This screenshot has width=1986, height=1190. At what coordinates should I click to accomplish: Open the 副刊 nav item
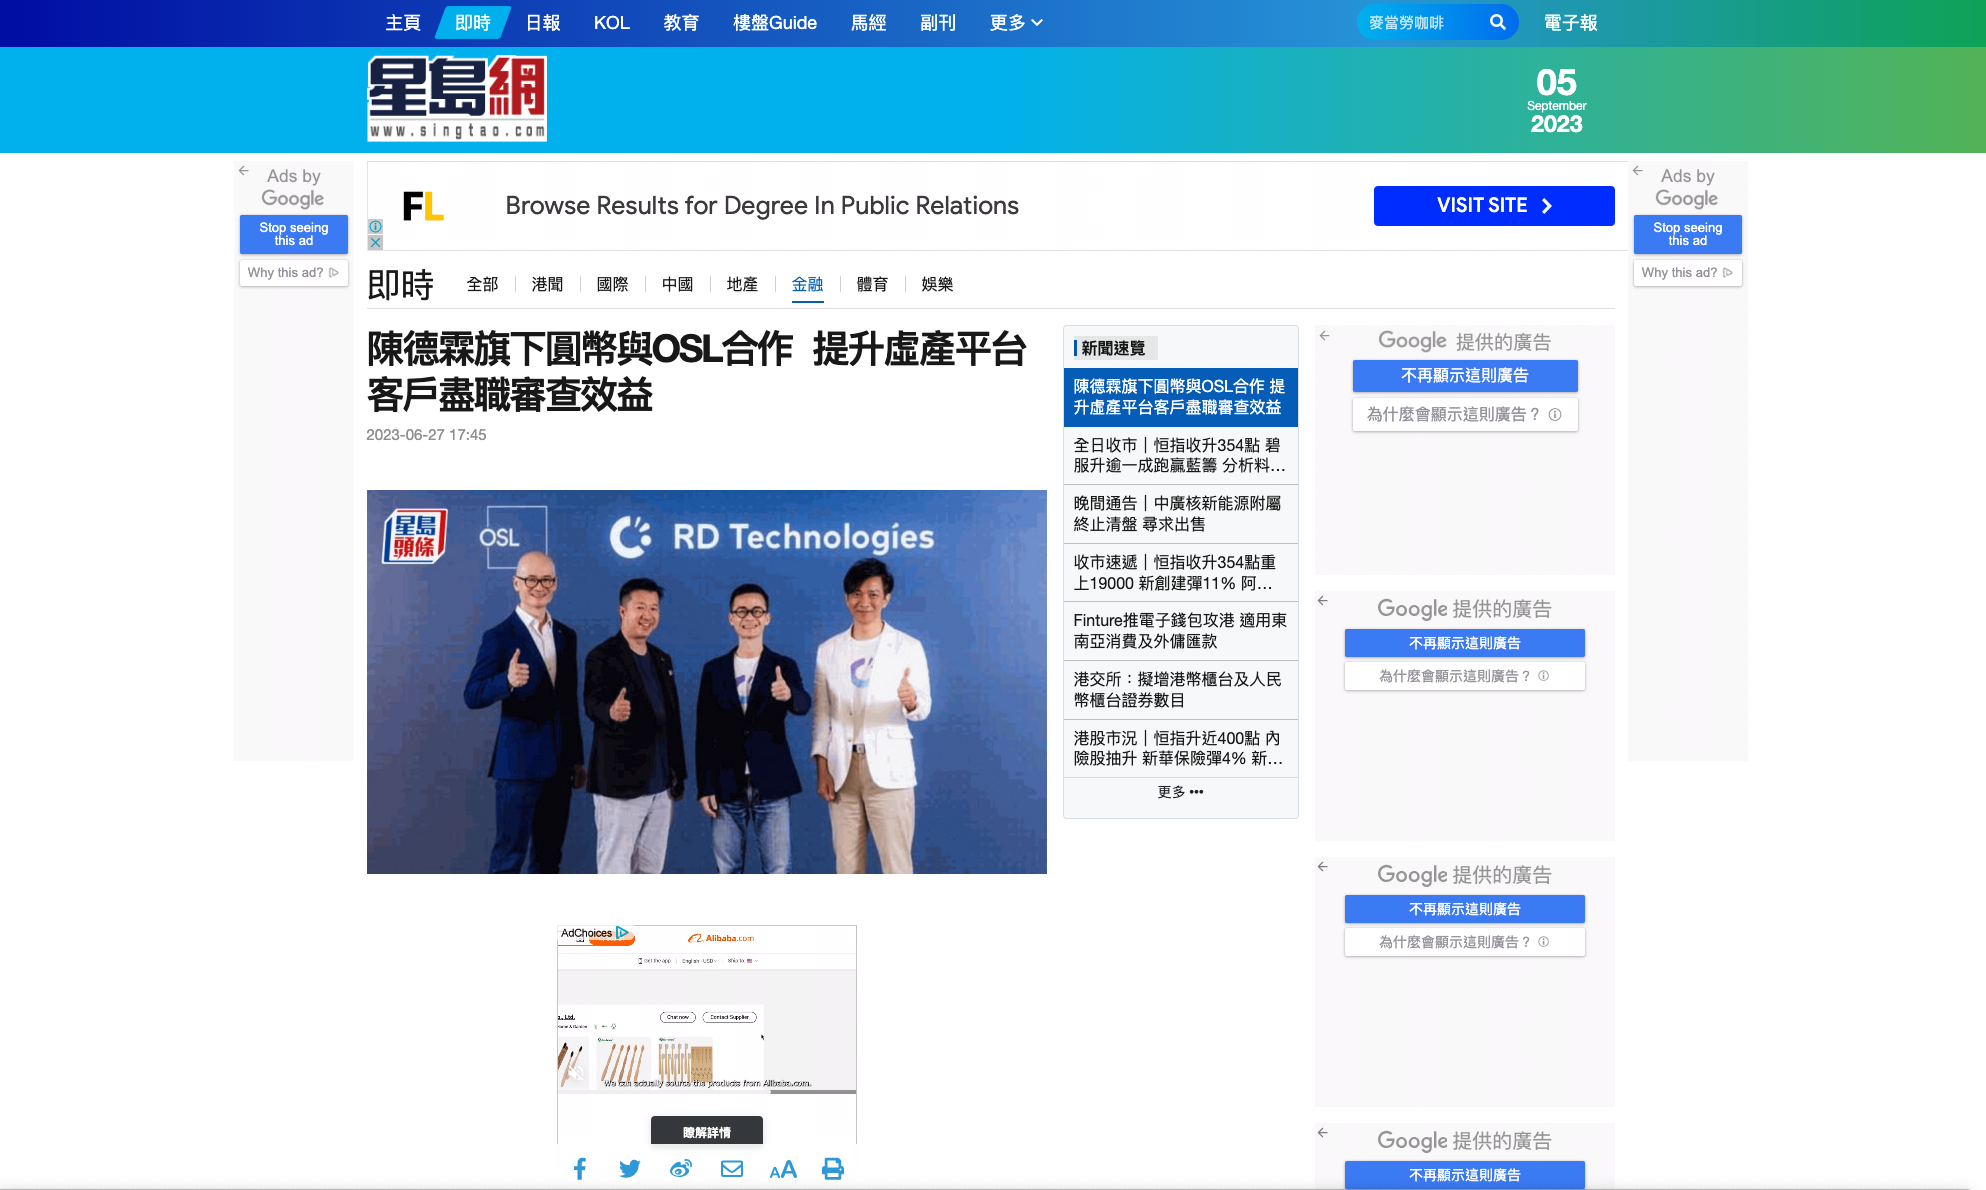coord(938,23)
